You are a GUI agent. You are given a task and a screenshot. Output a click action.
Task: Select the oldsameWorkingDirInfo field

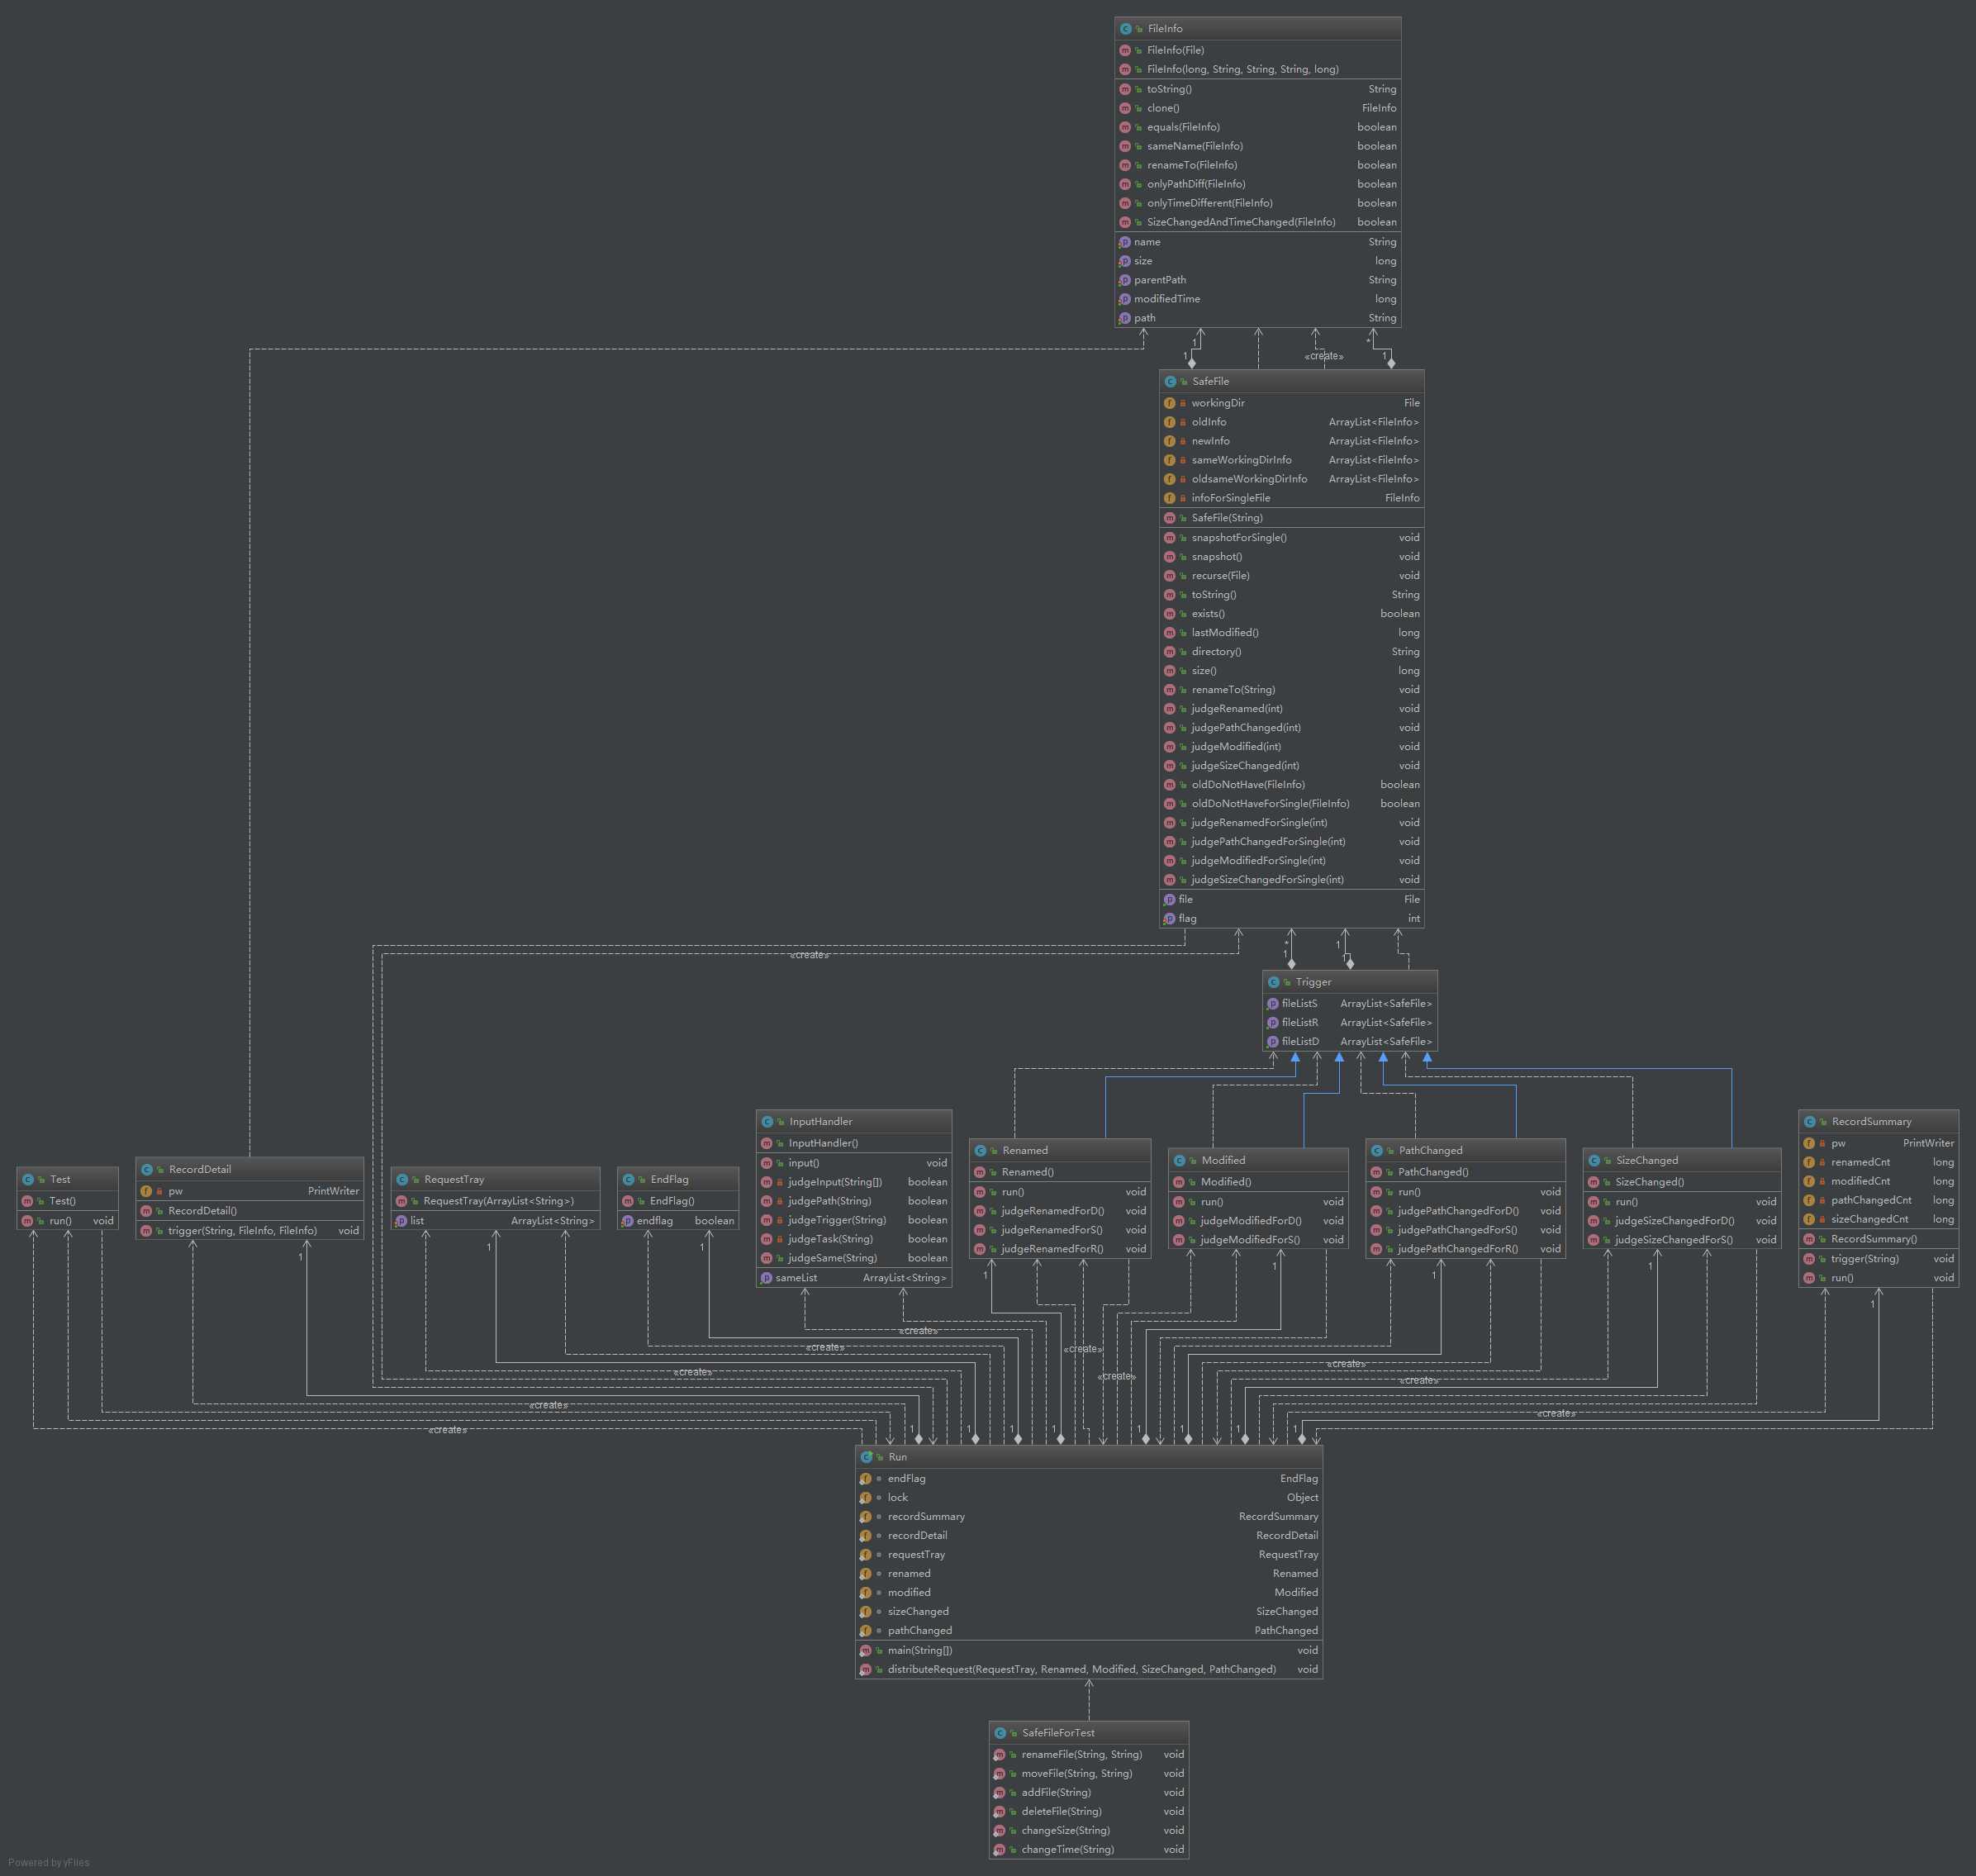(1292, 479)
